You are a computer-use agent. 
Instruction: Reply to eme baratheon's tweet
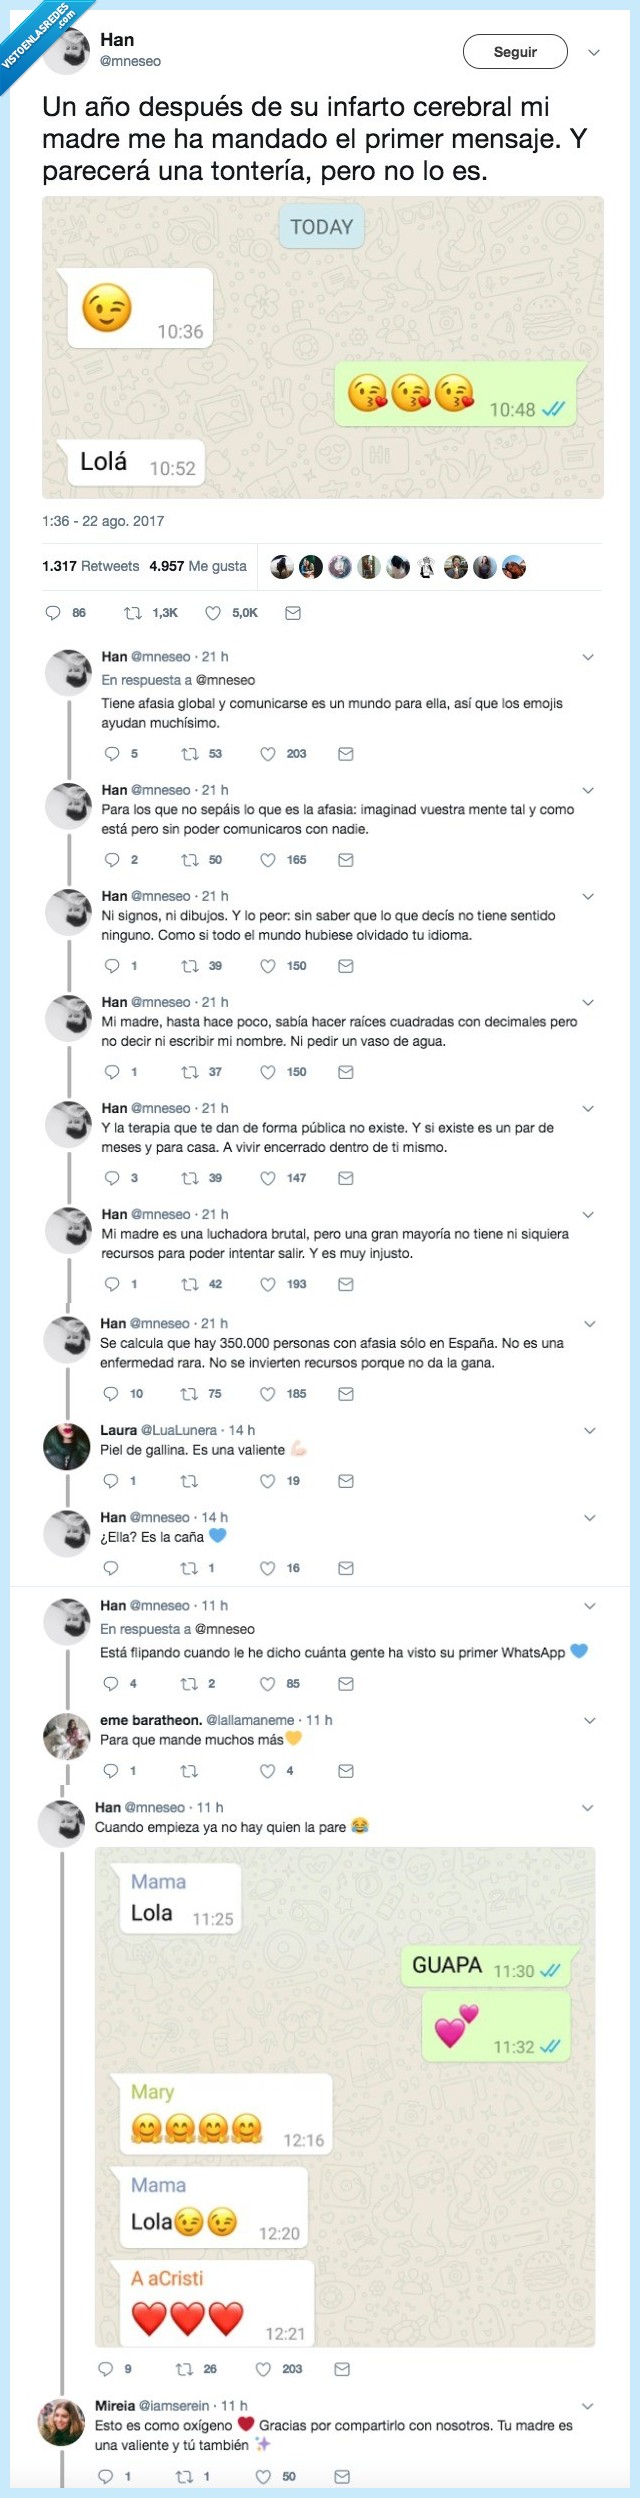point(110,1771)
